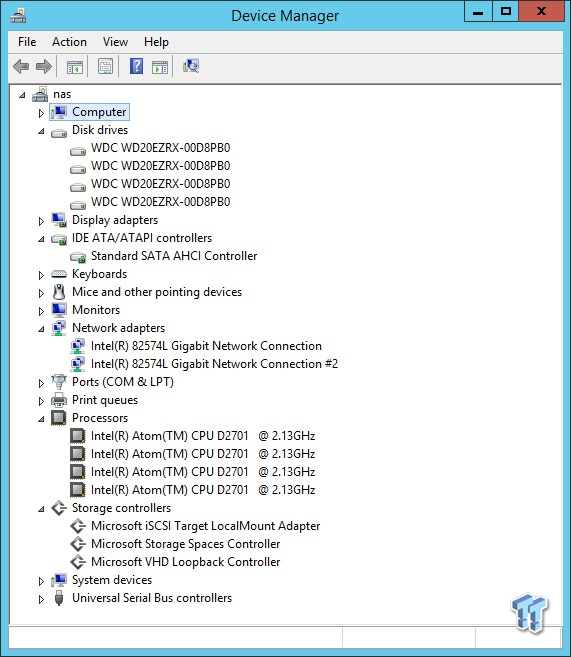Screen dimensions: 571x657
Task: Open the View menu
Action: coord(115,42)
